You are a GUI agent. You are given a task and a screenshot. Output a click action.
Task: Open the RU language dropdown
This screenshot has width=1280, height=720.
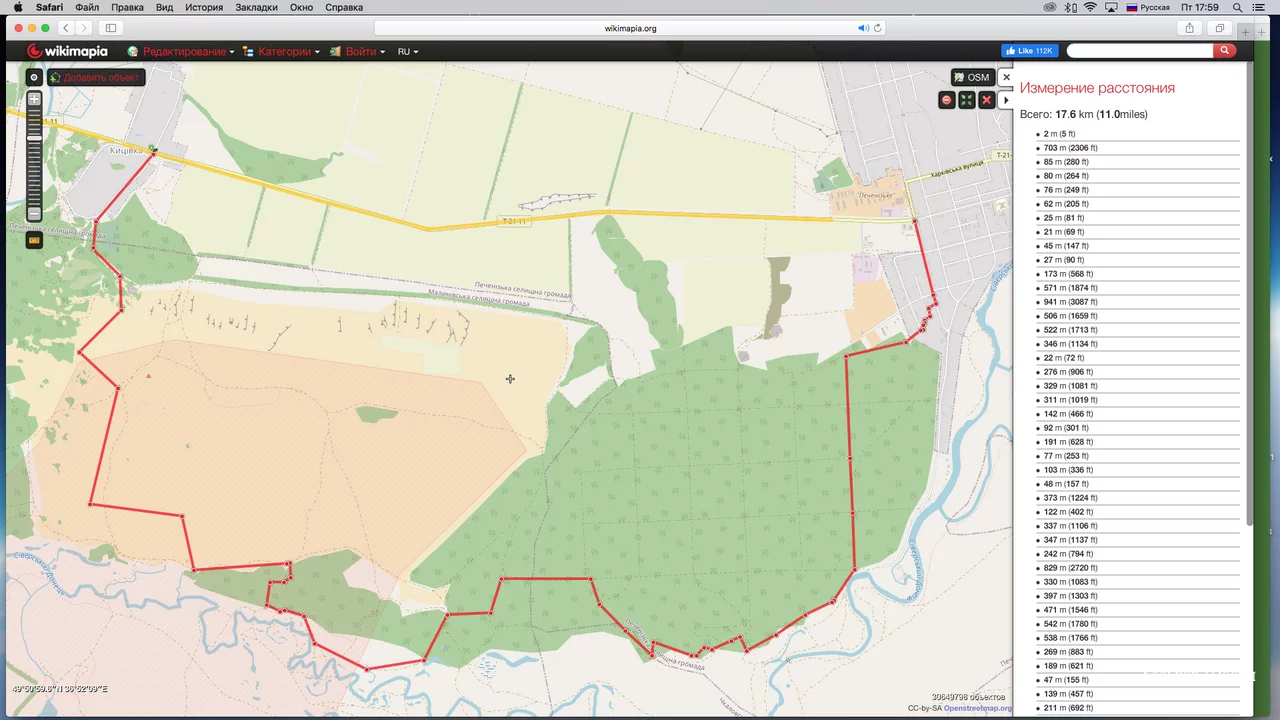pyautogui.click(x=408, y=51)
